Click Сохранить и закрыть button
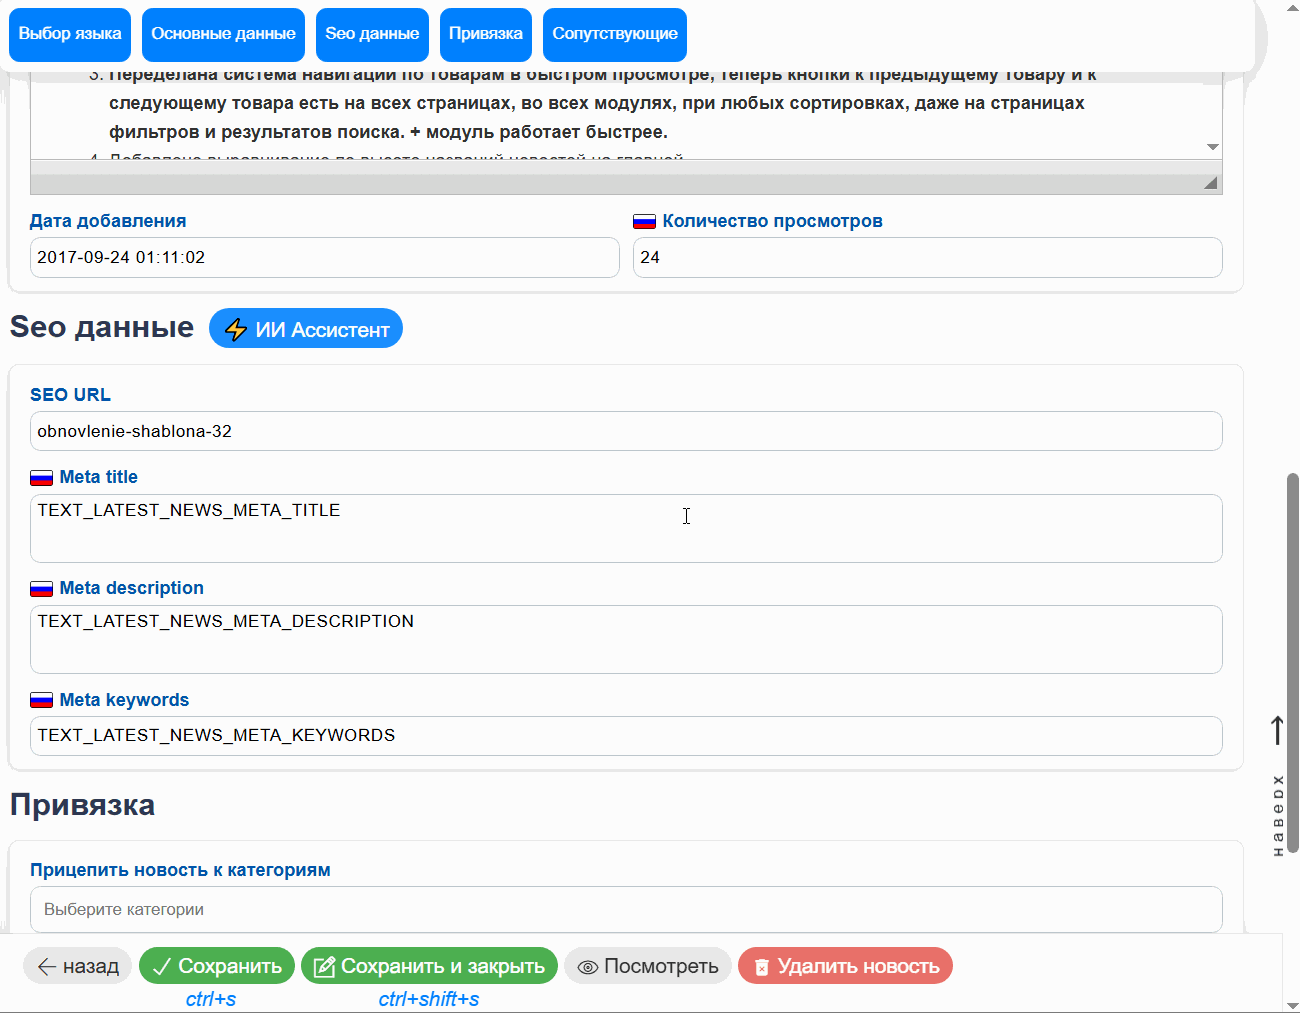 click(x=429, y=966)
